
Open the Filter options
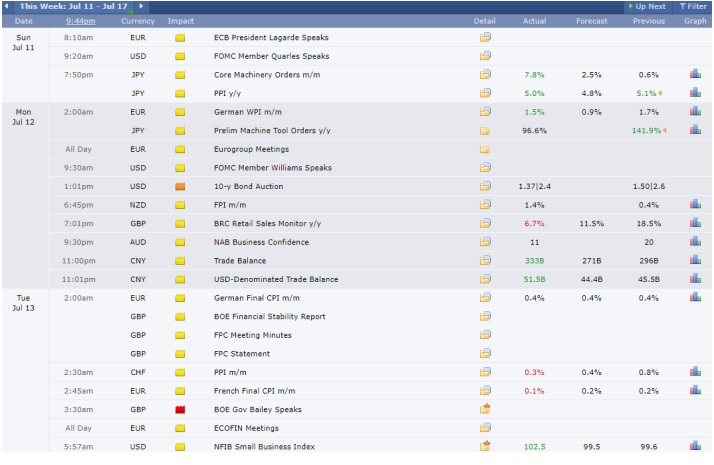click(693, 6)
